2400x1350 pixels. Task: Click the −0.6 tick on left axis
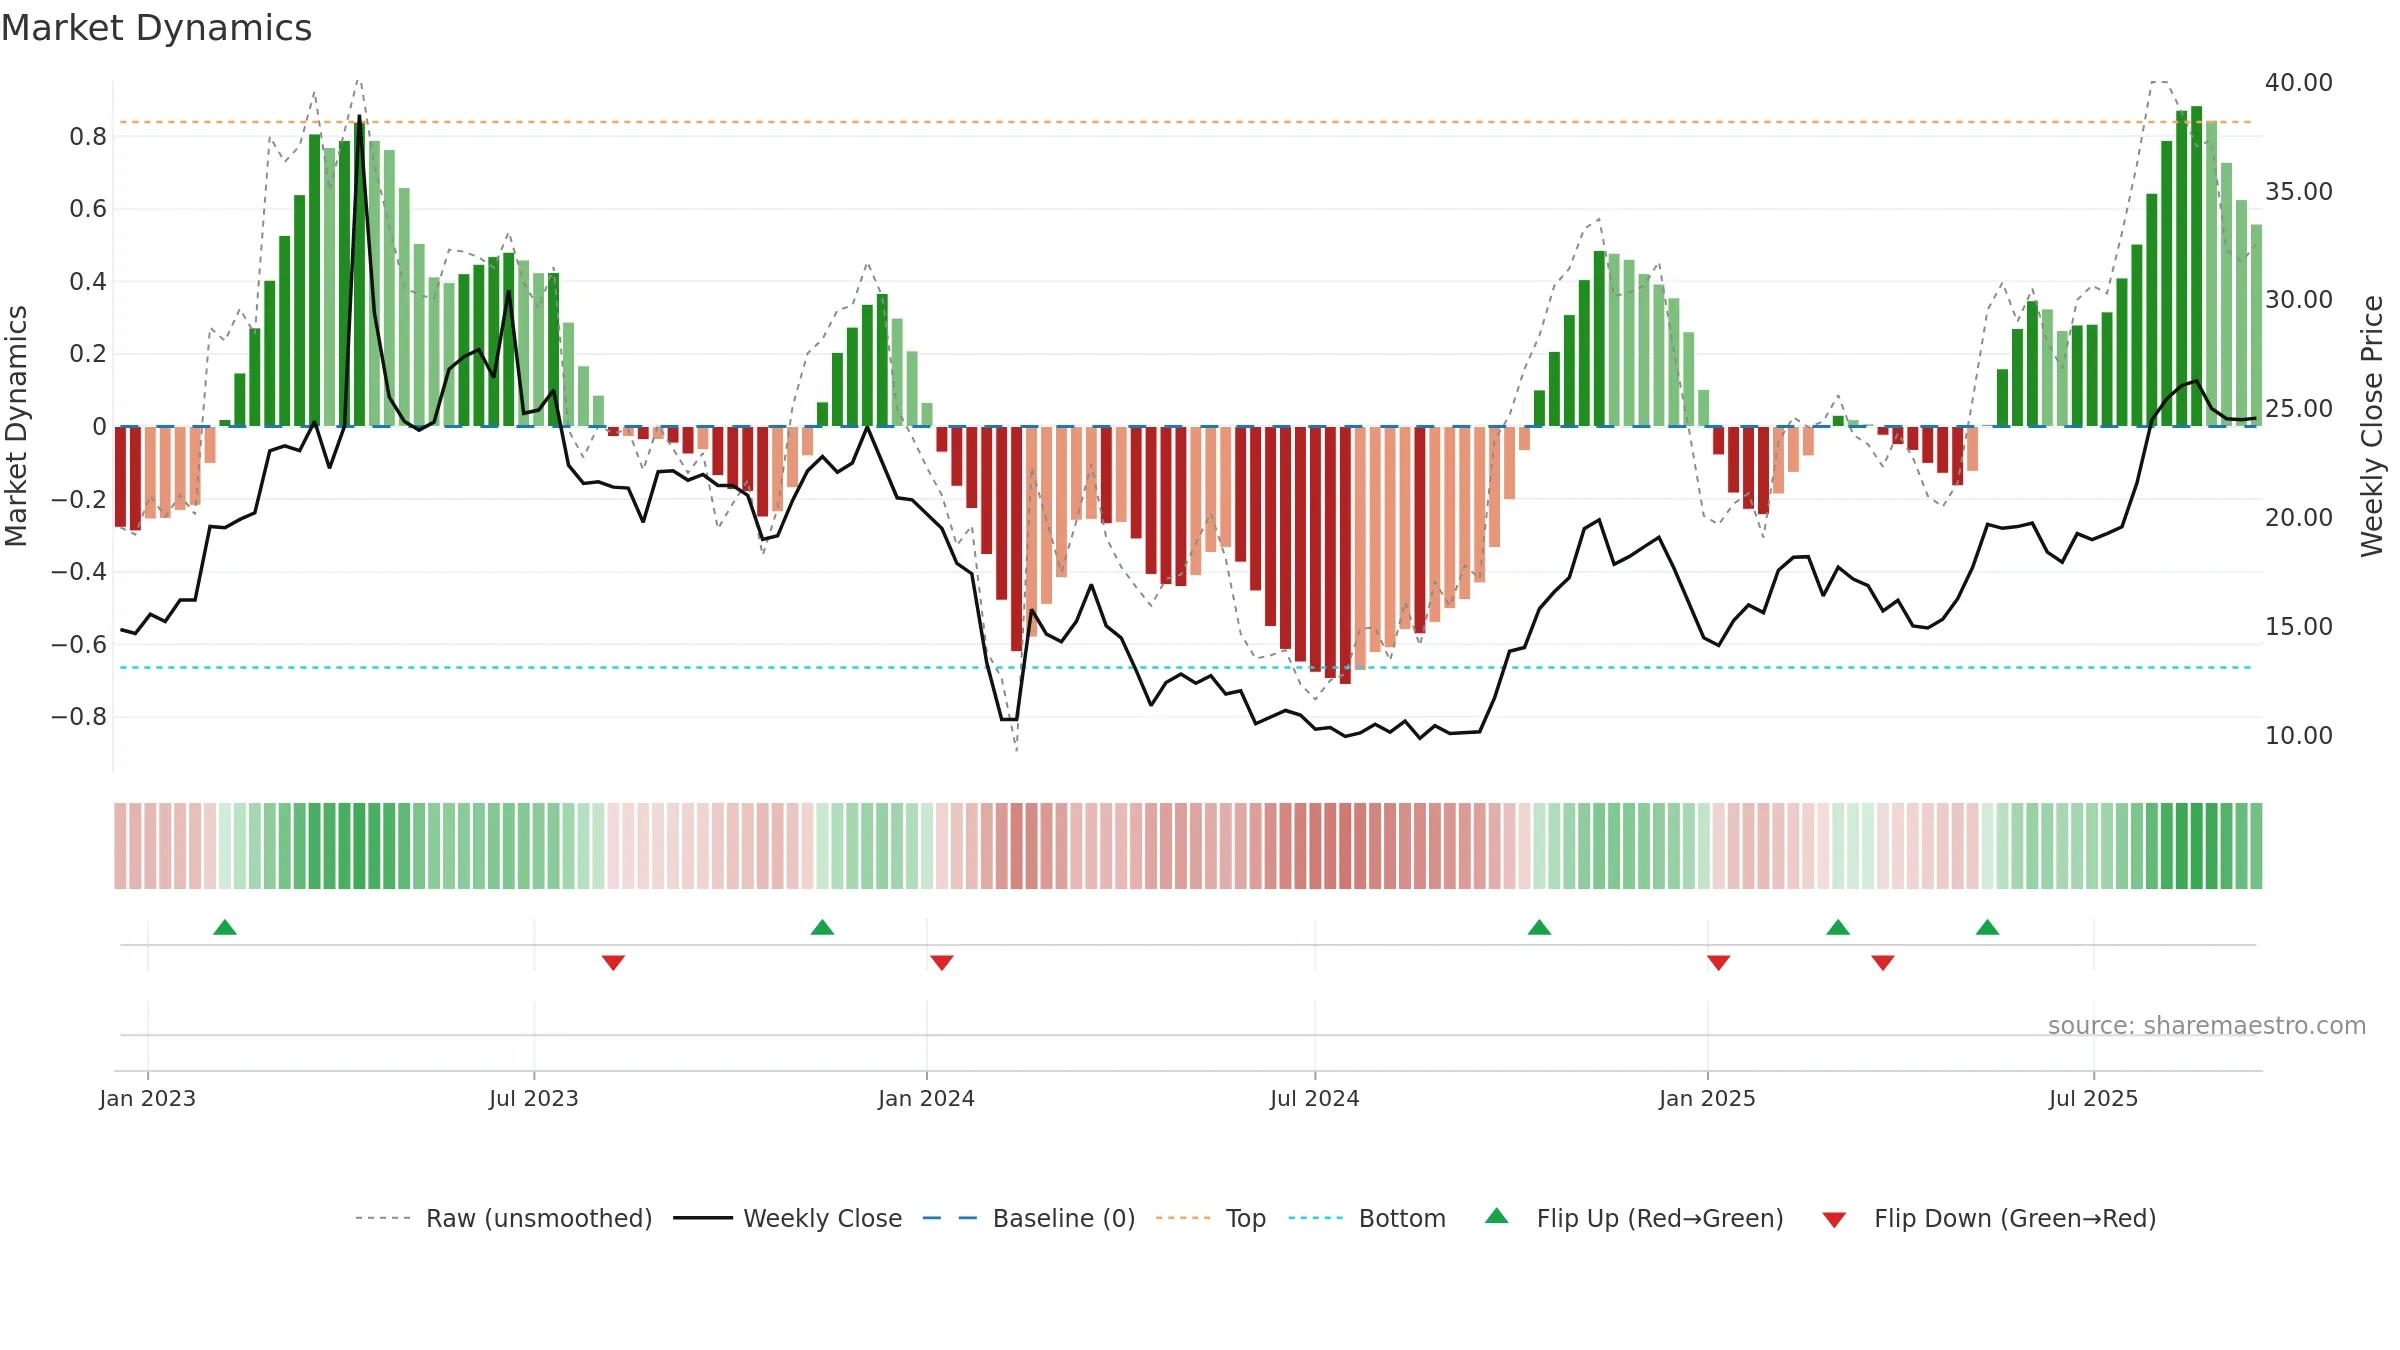click(79, 644)
